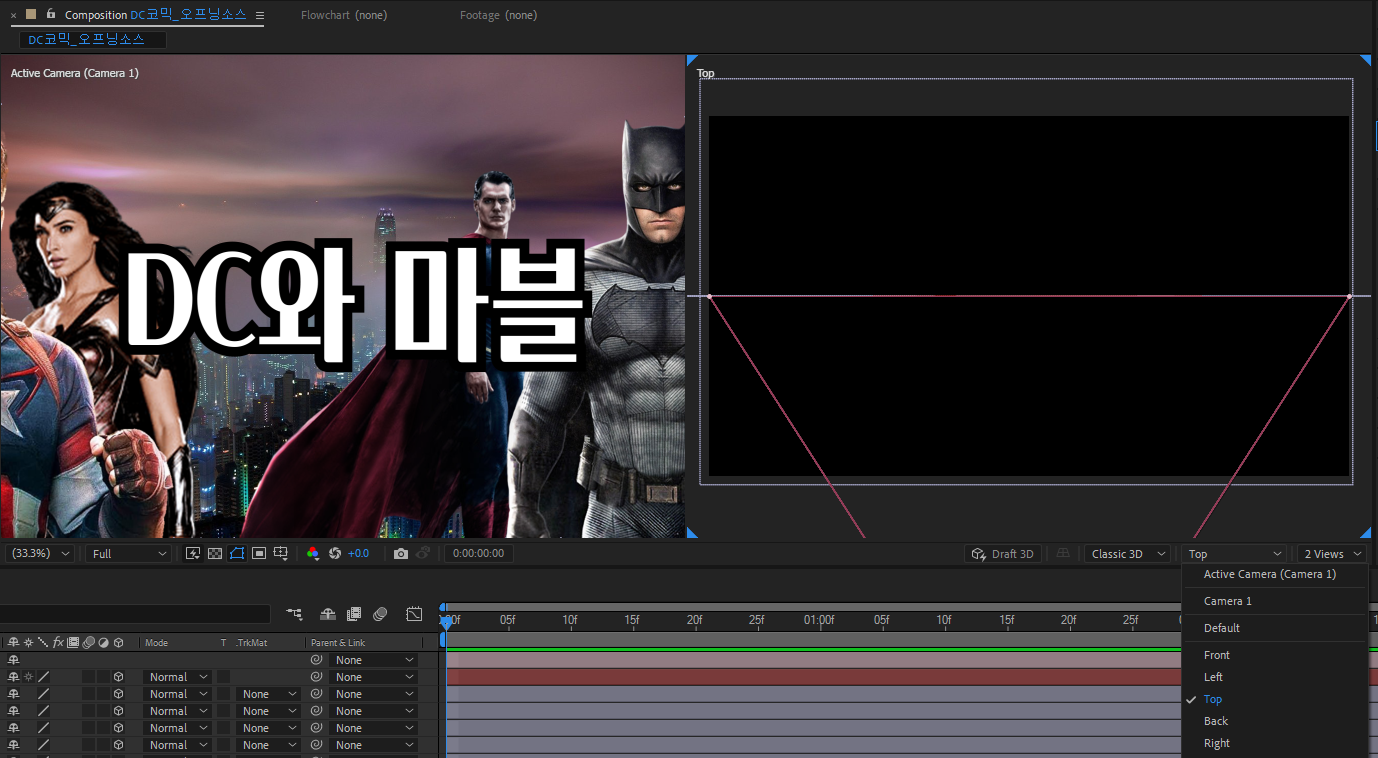Click the Reset Exposure icon
This screenshot has height=758, width=1378.
[x=335, y=553]
